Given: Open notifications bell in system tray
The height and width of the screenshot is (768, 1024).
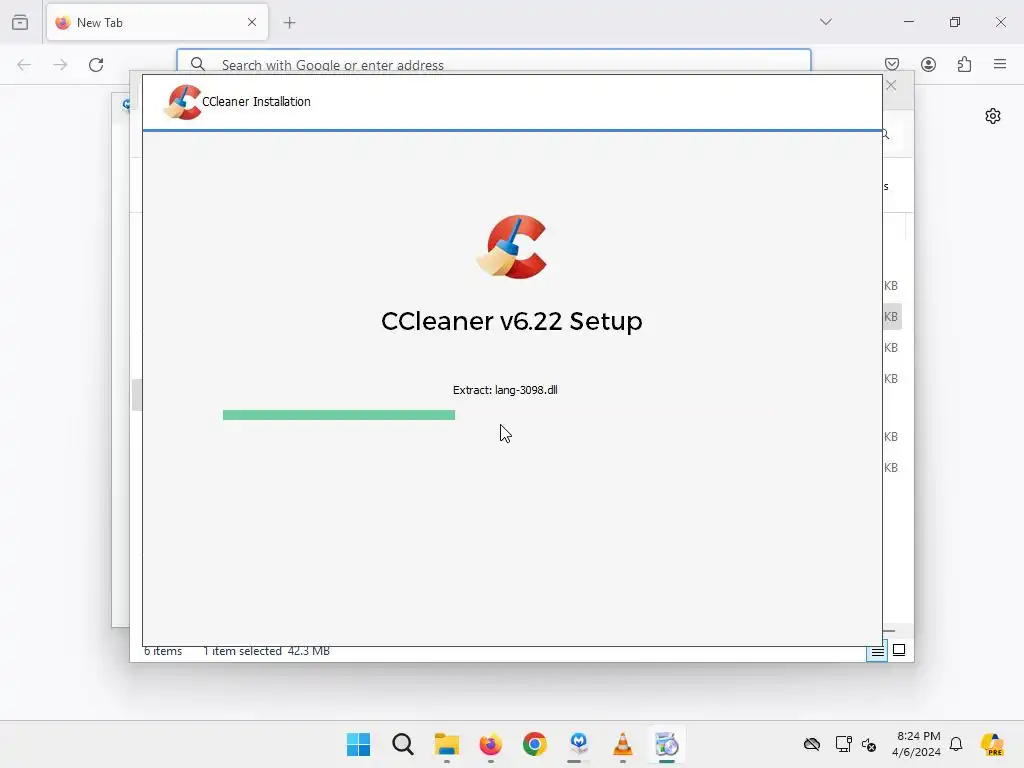Looking at the screenshot, I should tap(956, 744).
